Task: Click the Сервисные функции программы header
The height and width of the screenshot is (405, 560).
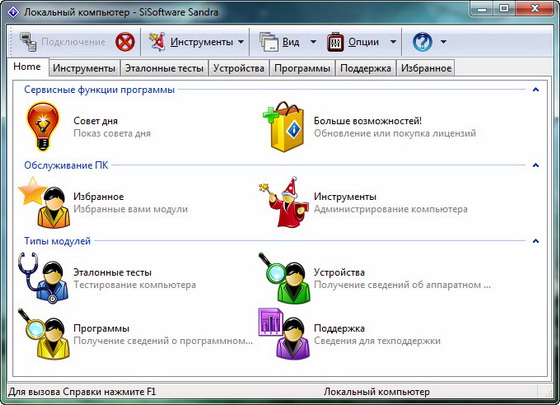Action: (x=99, y=89)
